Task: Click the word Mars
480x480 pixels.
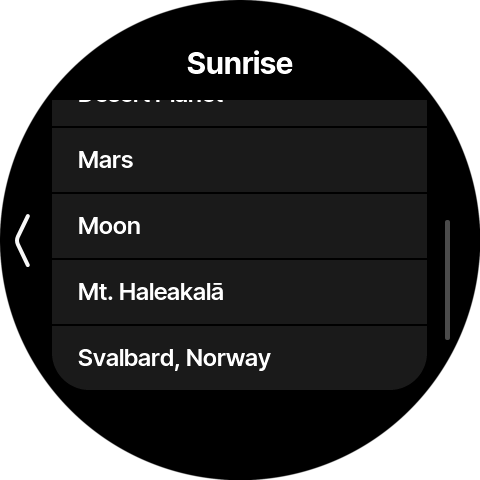Action: click(106, 160)
